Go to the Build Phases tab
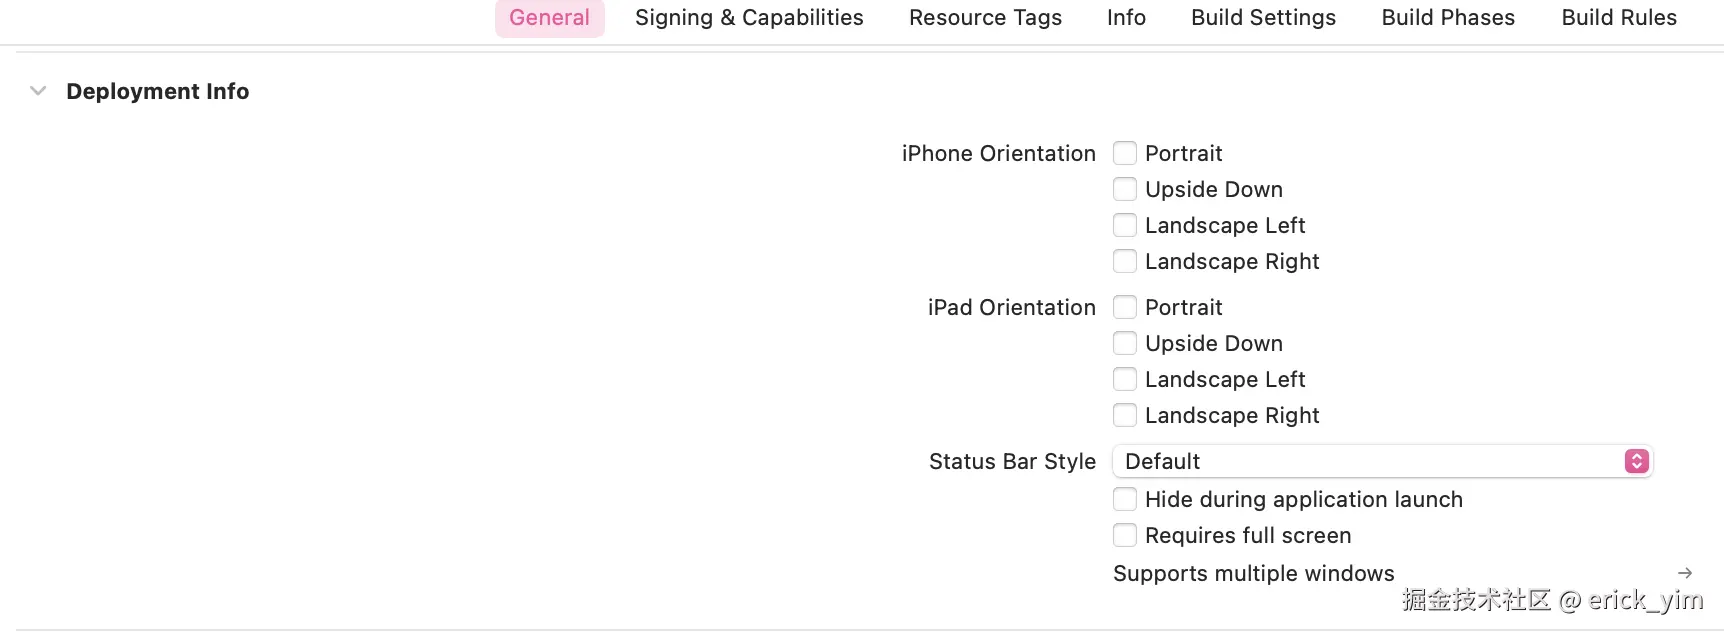 pyautogui.click(x=1448, y=18)
